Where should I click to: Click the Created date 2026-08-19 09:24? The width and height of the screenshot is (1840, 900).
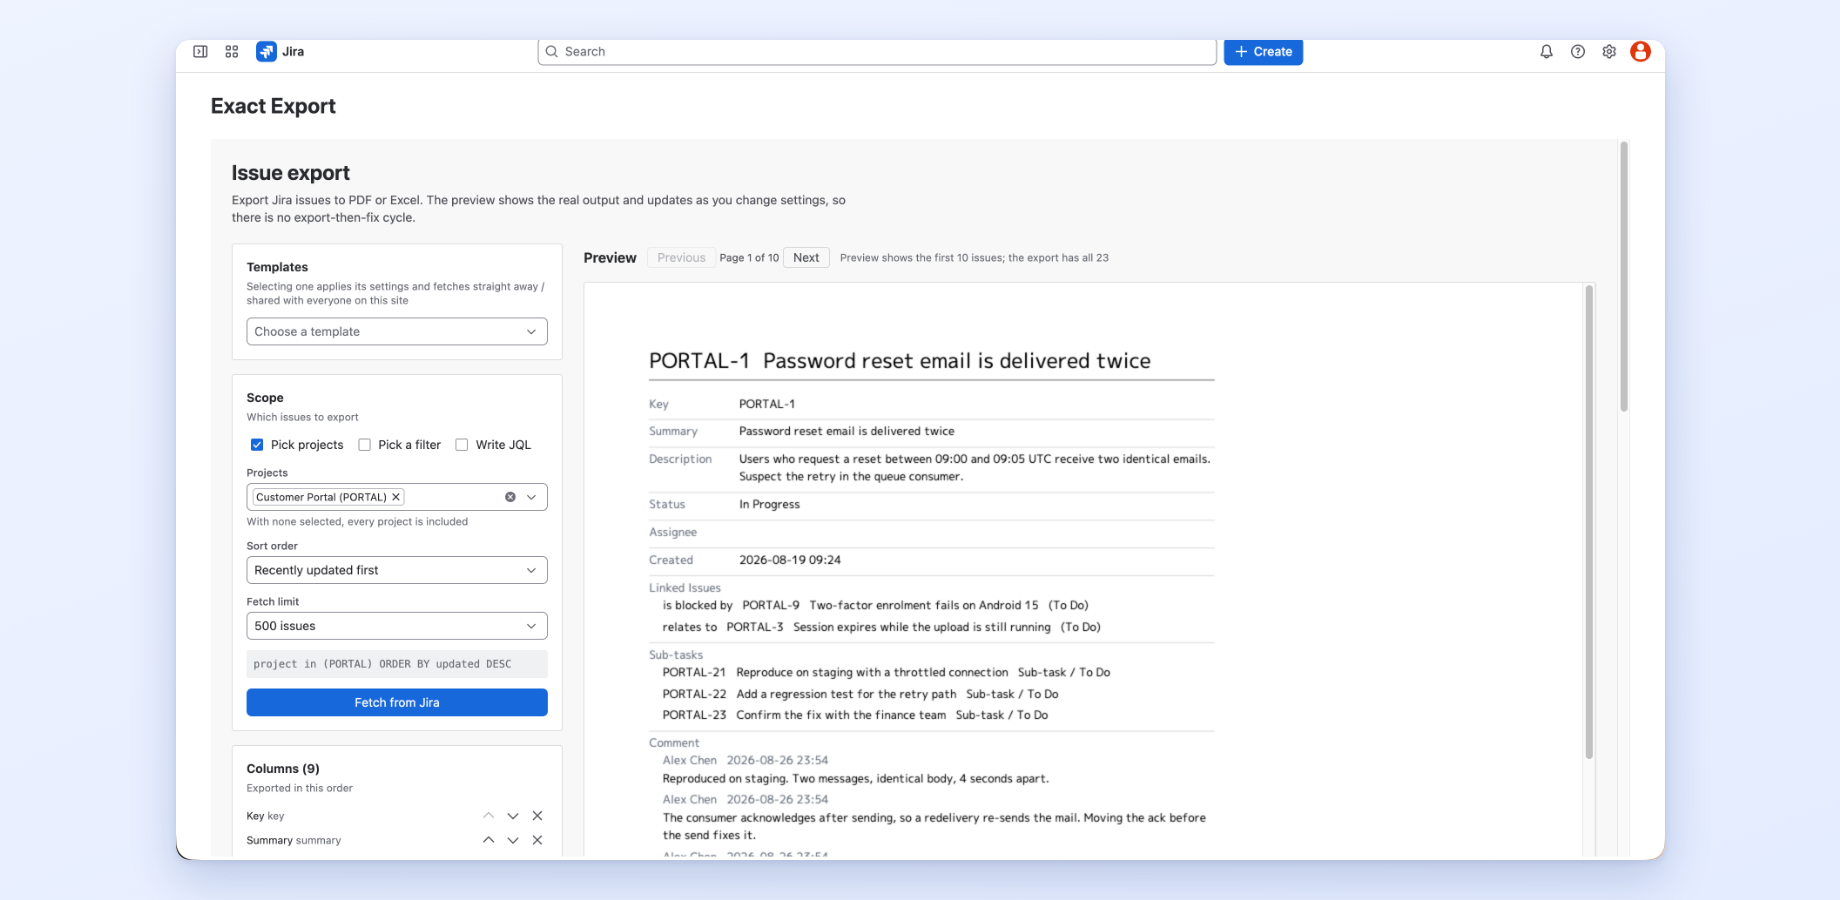790,560
